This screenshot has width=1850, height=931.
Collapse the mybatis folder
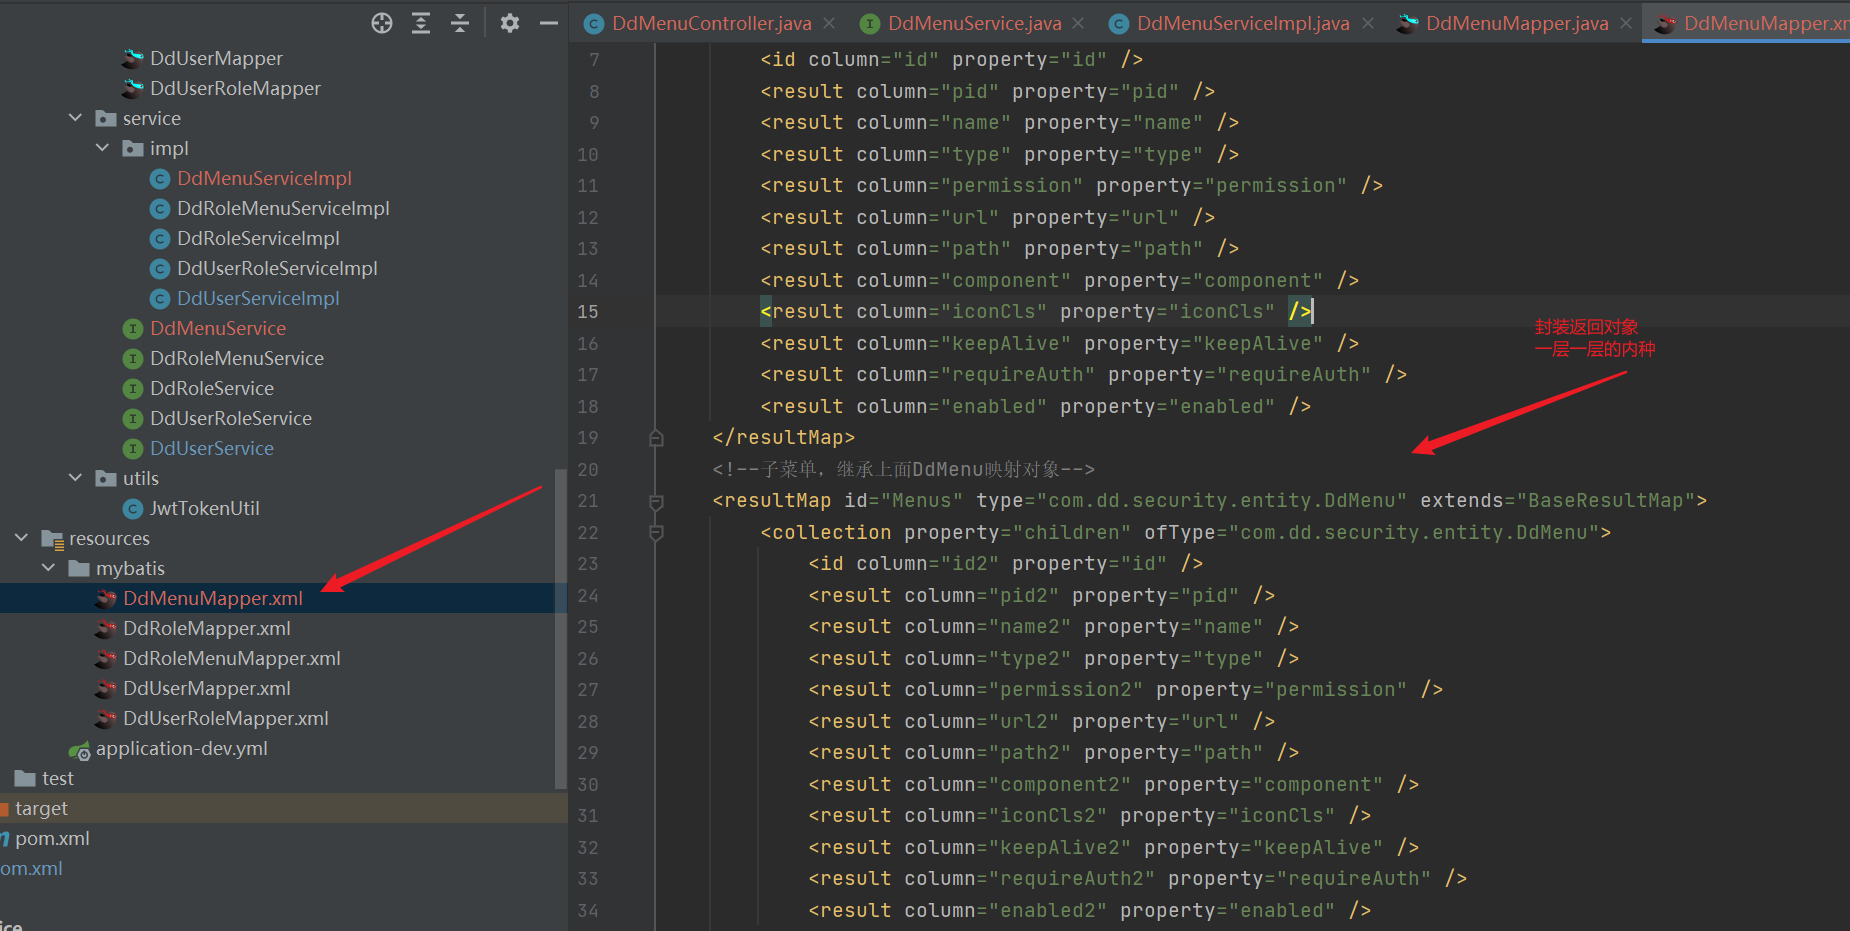click(49, 567)
